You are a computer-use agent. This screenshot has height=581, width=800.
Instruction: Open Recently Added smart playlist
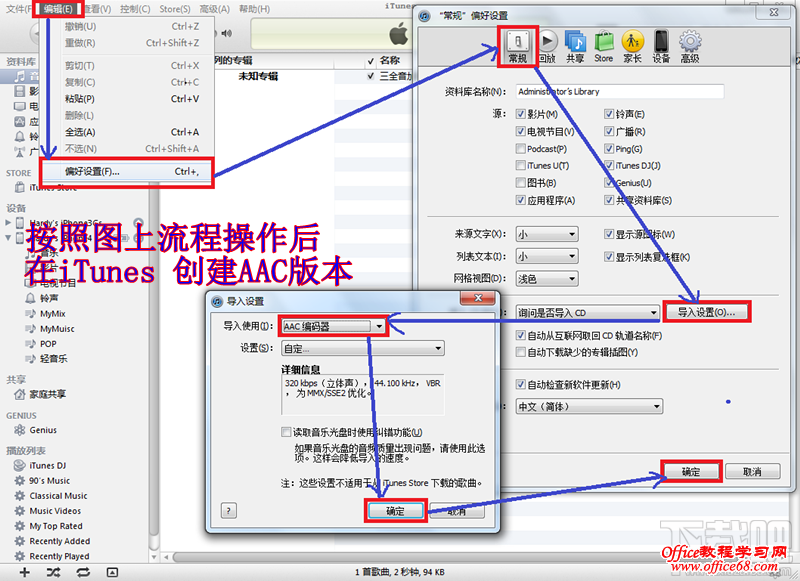point(59,541)
